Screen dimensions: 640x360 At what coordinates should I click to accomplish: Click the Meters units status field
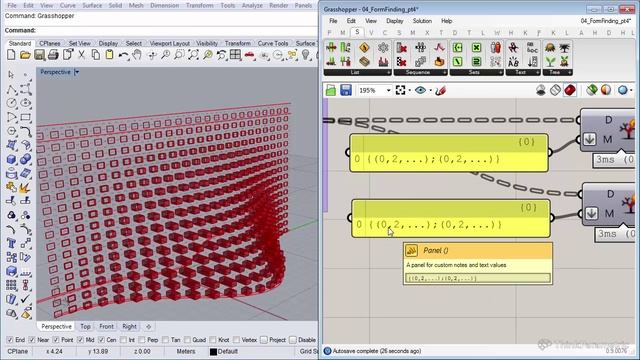[x=186, y=351]
